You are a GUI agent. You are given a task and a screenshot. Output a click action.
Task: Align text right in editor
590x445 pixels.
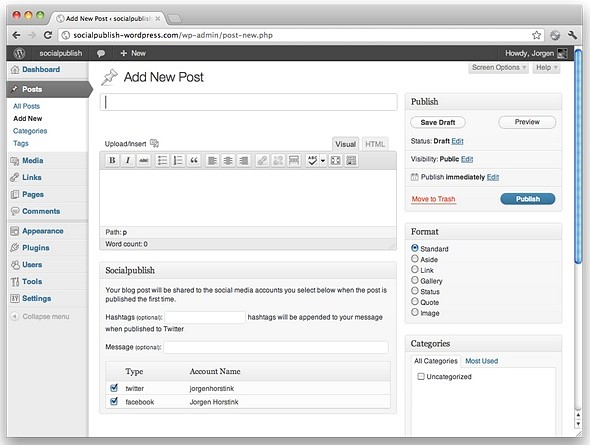coord(244,161)
